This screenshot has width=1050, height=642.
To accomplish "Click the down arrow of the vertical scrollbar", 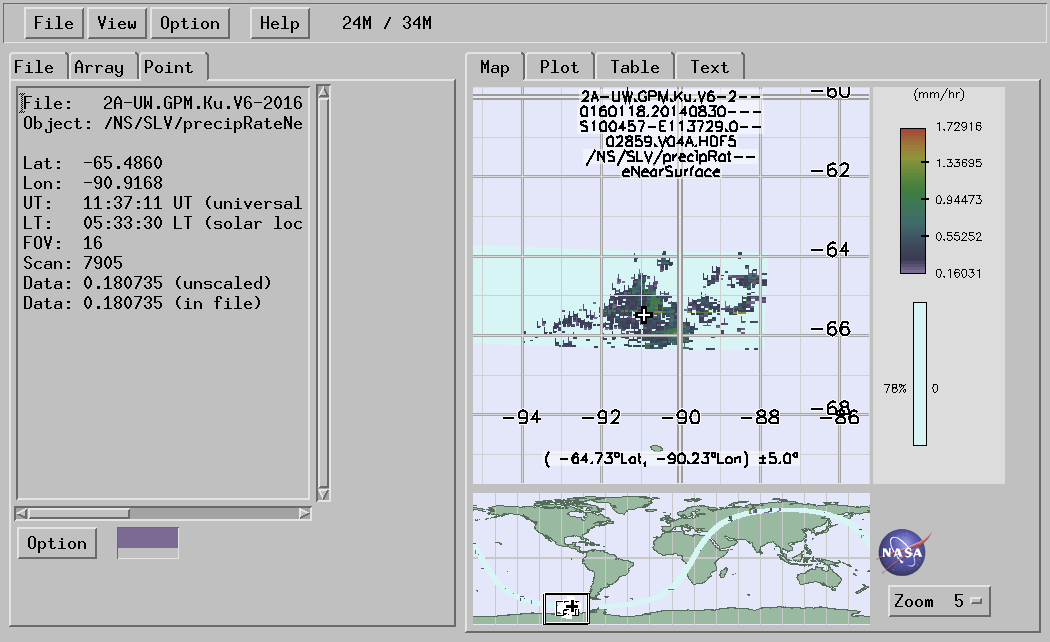I will [323, 494].
